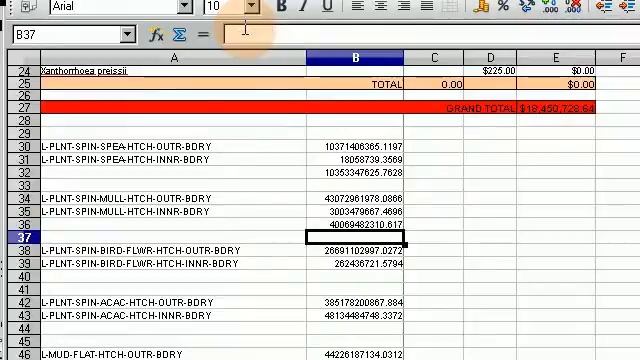The height and width of the screenshot is (360, 640).
Task: Align cell contents left
Action: pyautogui.click(x=358, y=6)
